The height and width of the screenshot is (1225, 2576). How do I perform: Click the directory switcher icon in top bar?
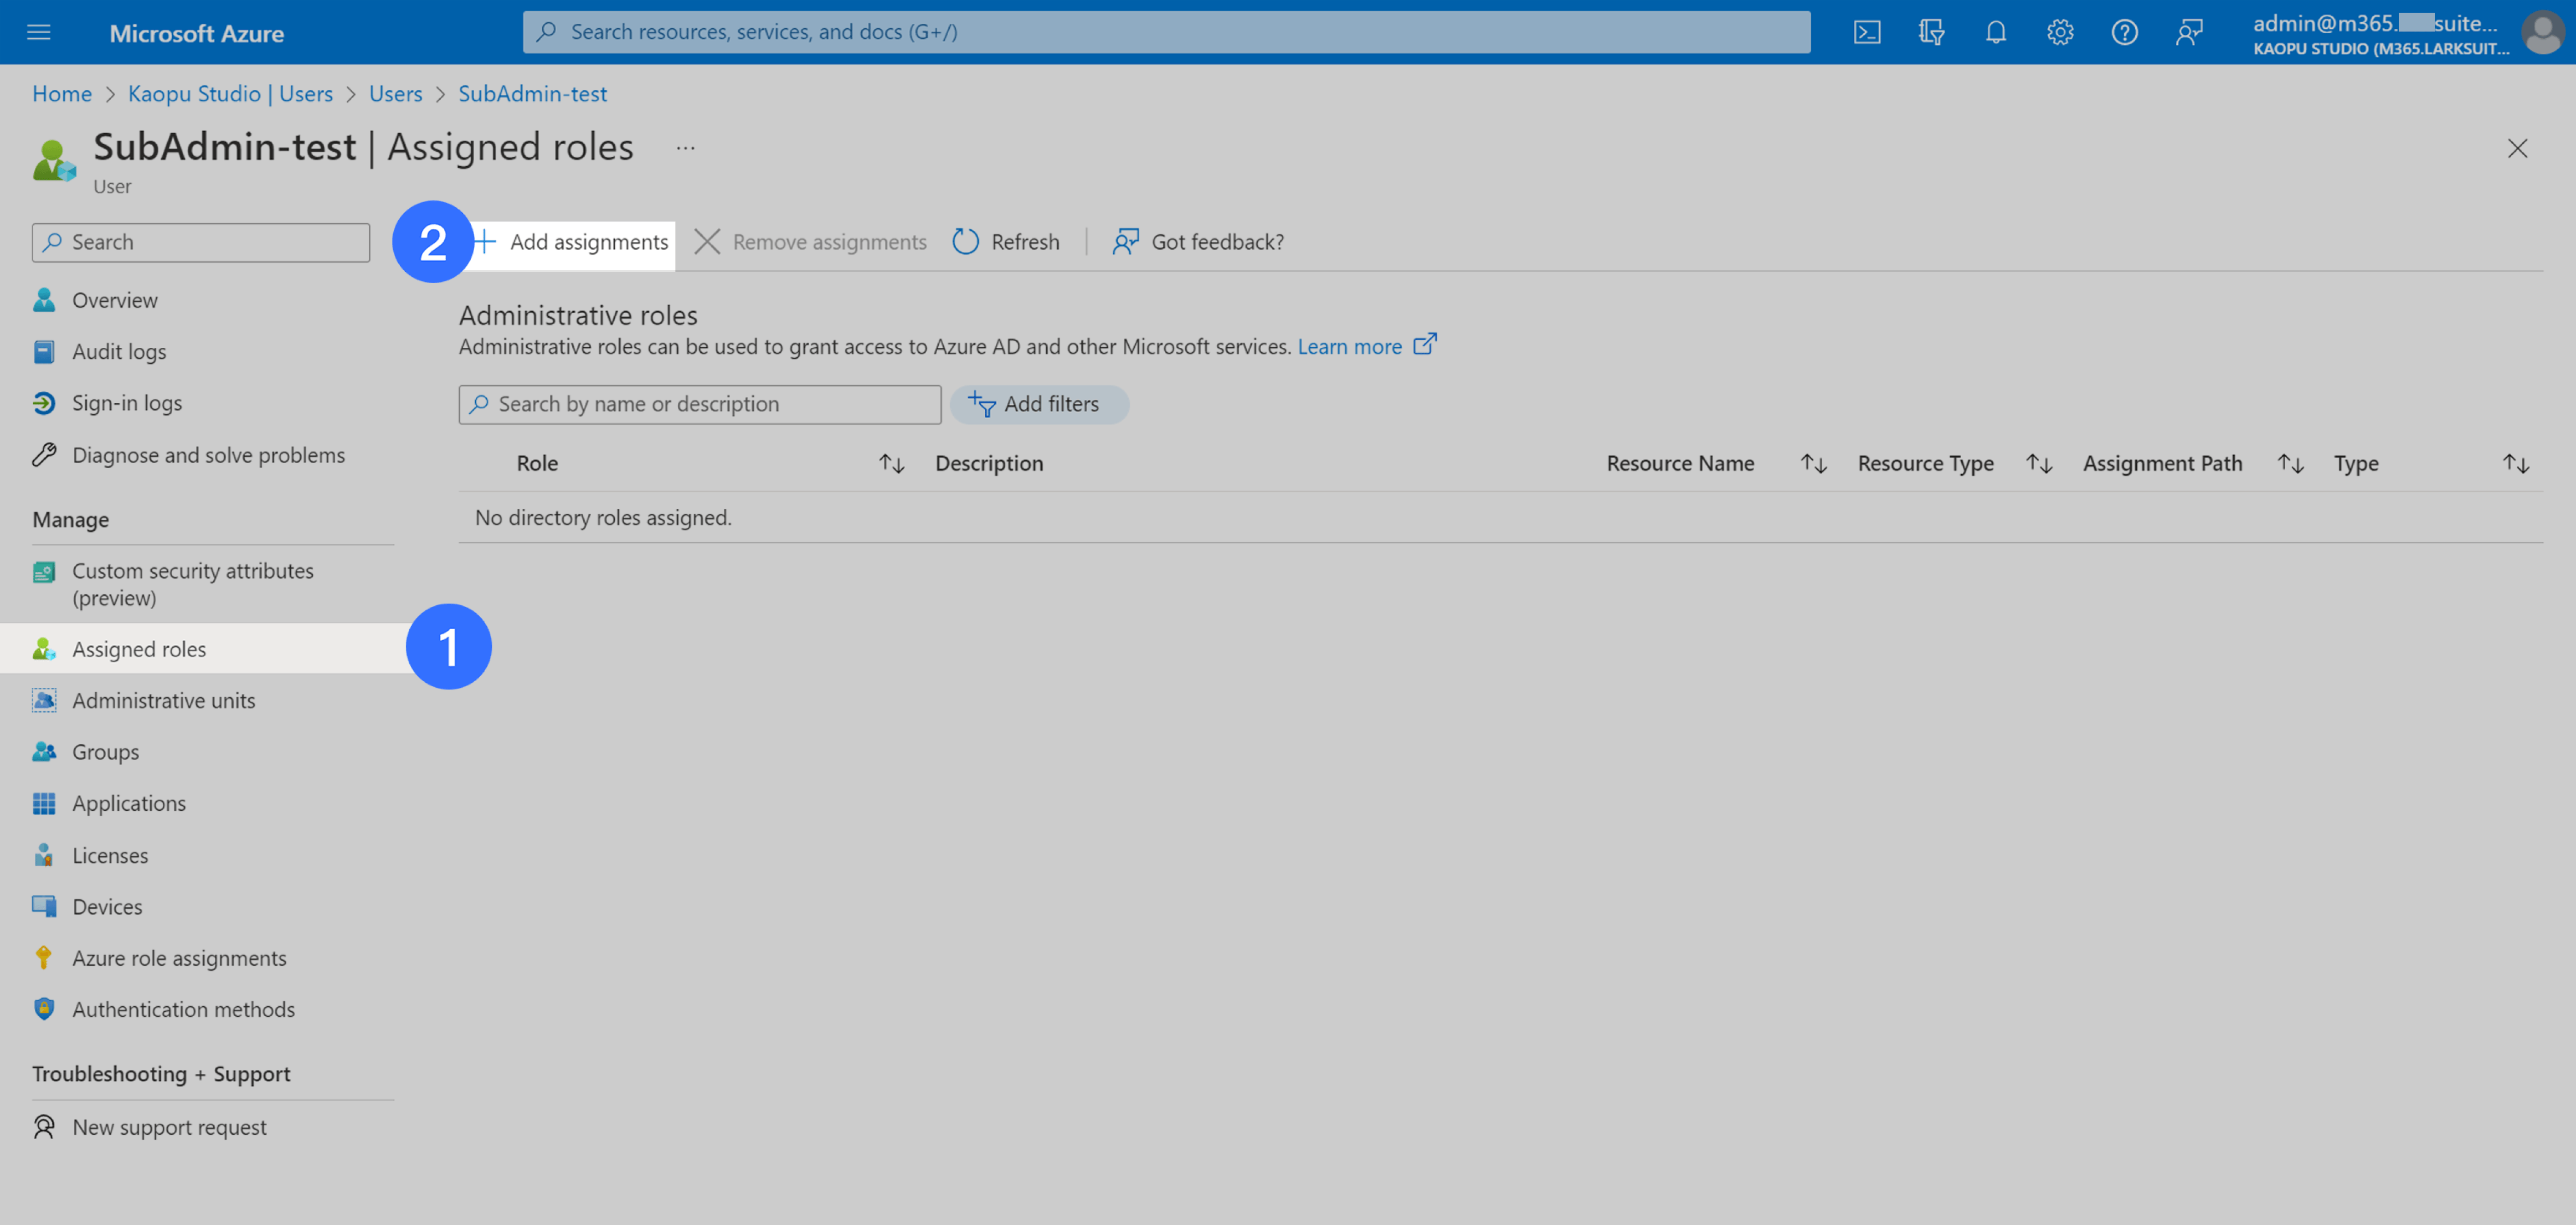pyautogui.click(x=1930, y=31)
